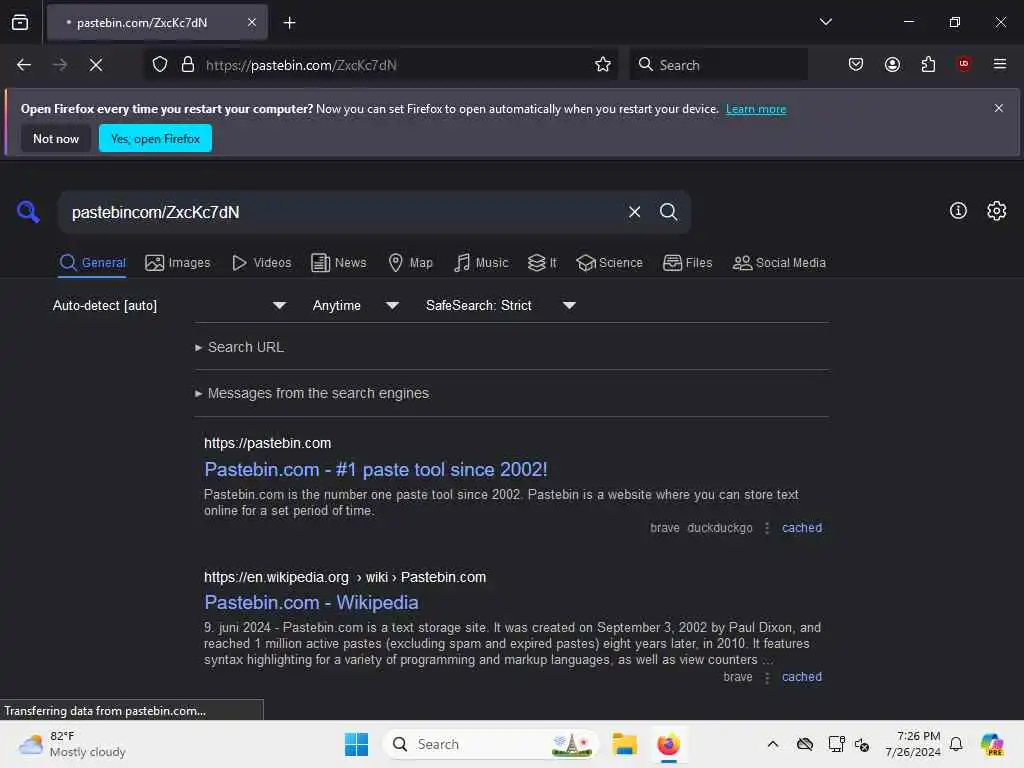Open the Auto-detect language dropdown
Viewport: 1024px width, 768px height.
(169, 306)
